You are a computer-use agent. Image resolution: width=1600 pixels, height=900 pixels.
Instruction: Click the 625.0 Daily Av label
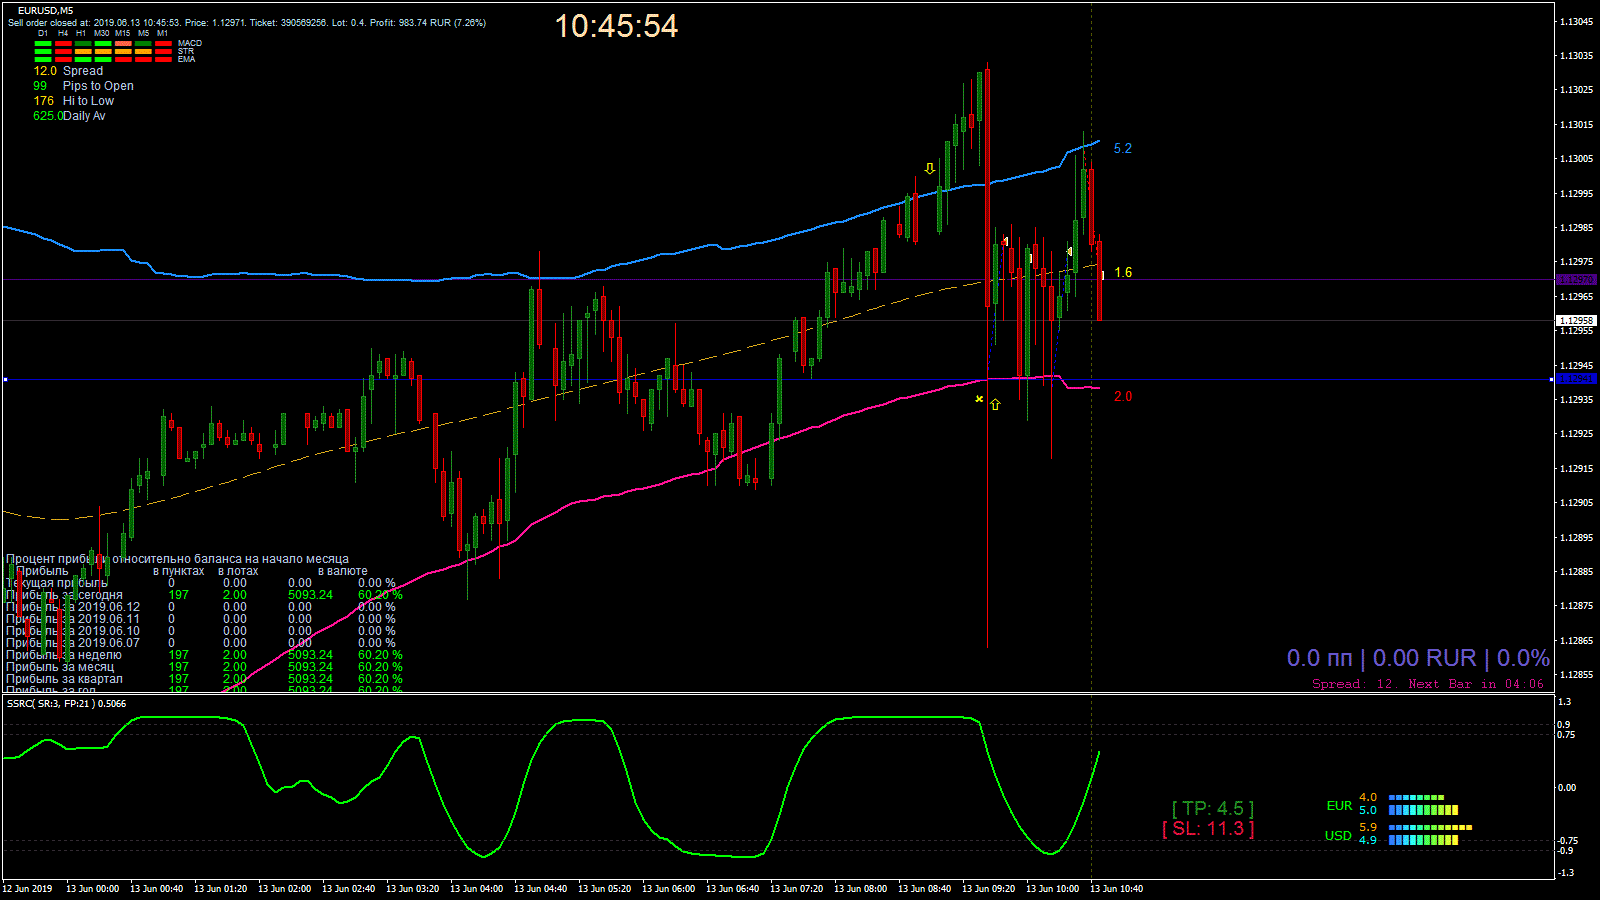[x=69, y=116]
